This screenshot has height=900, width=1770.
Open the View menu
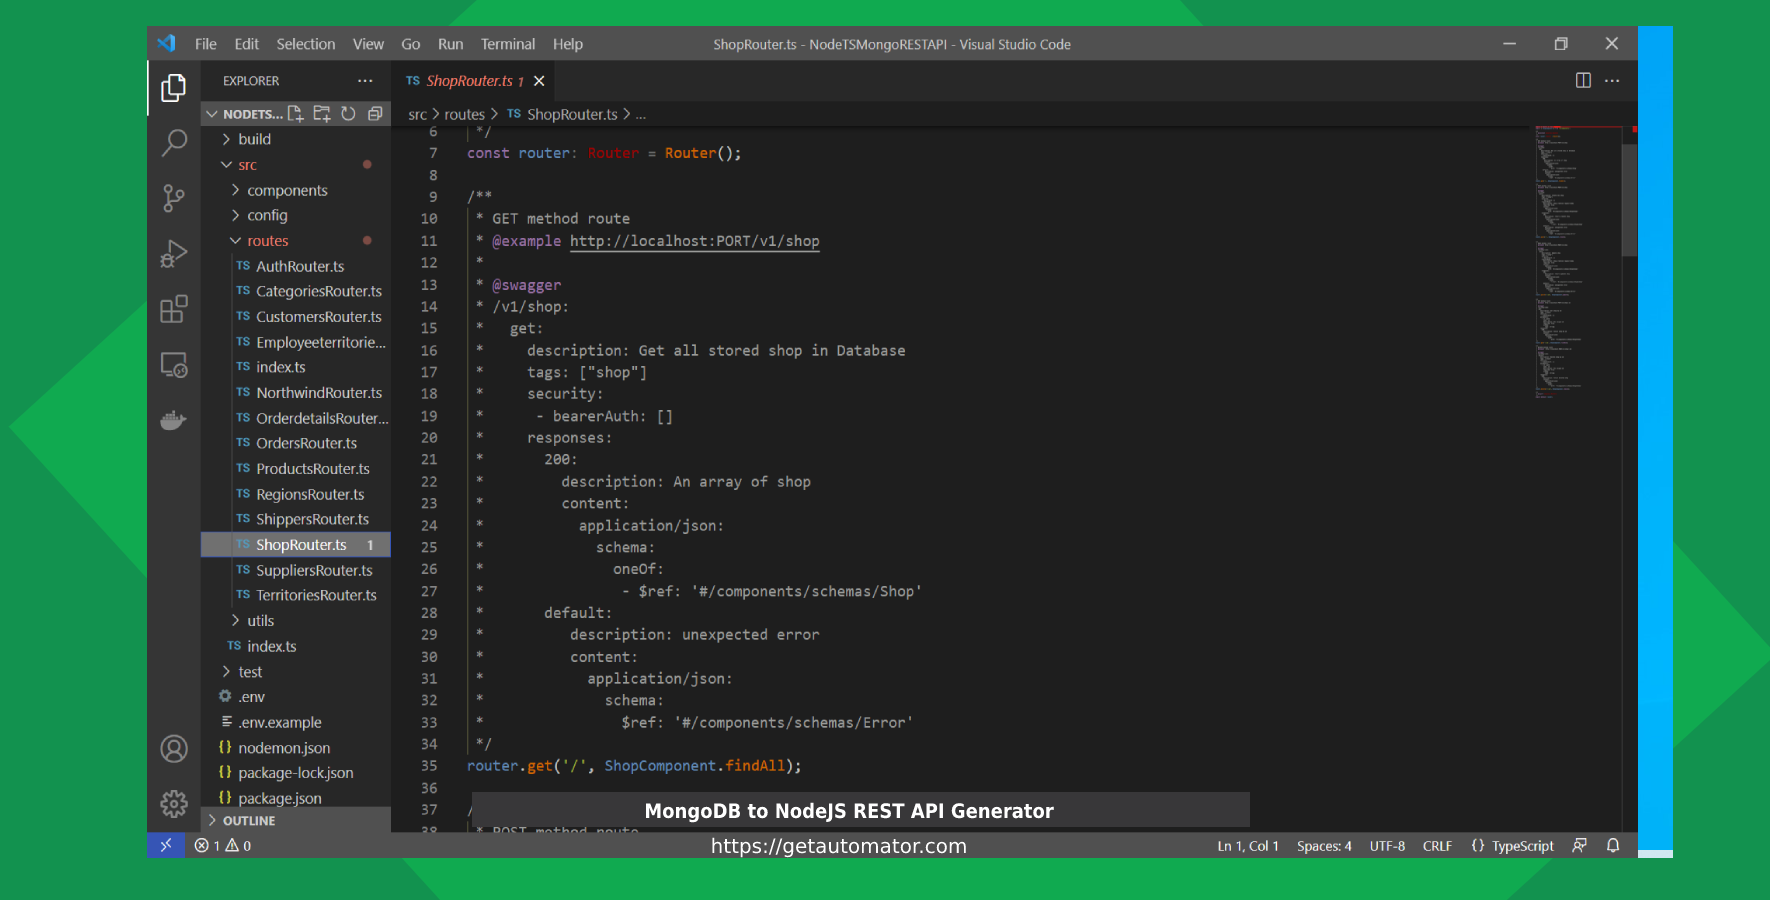[368, 44]
